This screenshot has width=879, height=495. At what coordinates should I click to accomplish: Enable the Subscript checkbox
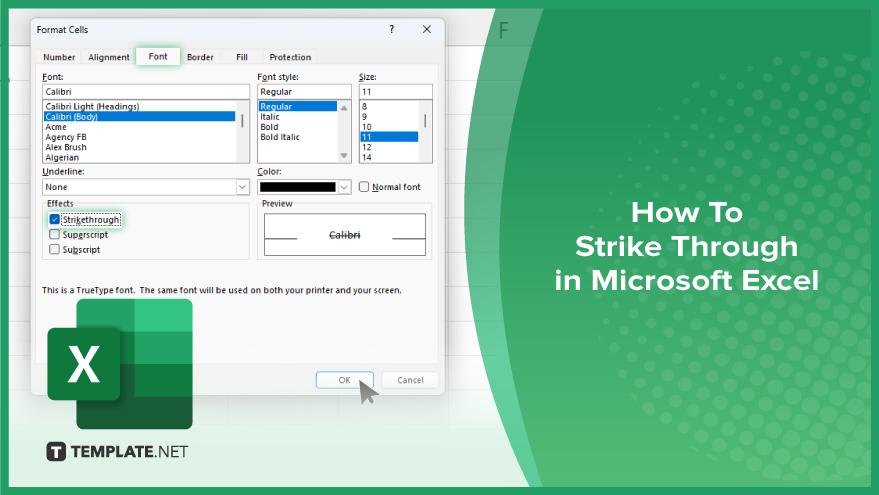(x=54, y=249)
